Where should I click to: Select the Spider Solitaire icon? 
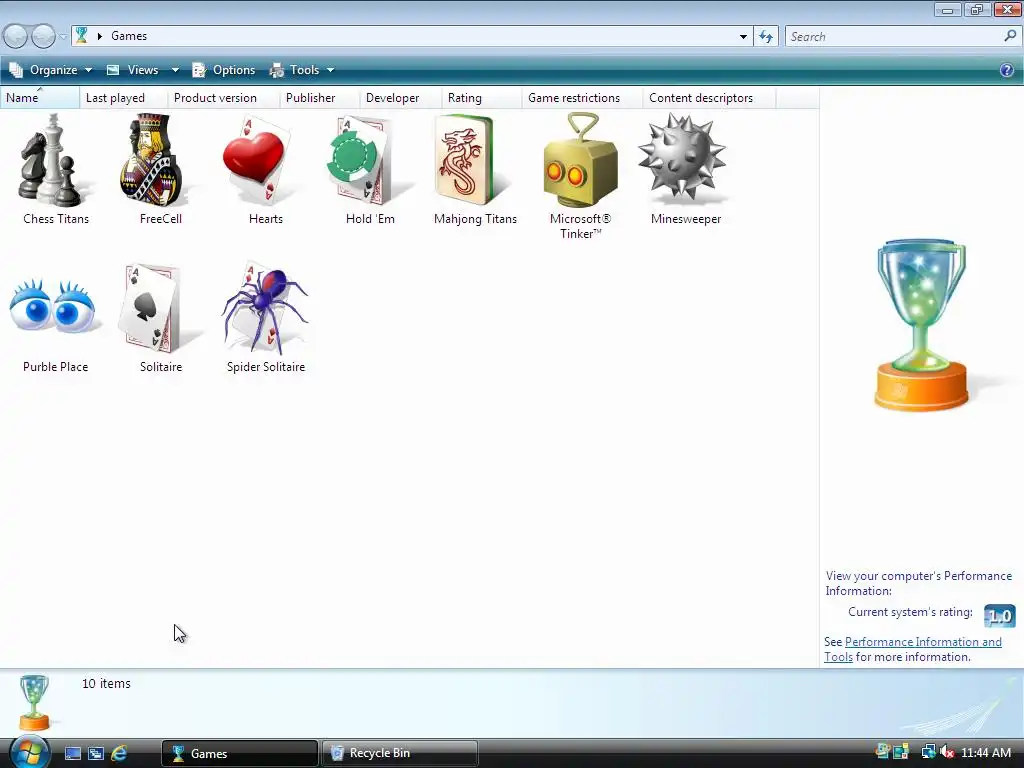264,308
